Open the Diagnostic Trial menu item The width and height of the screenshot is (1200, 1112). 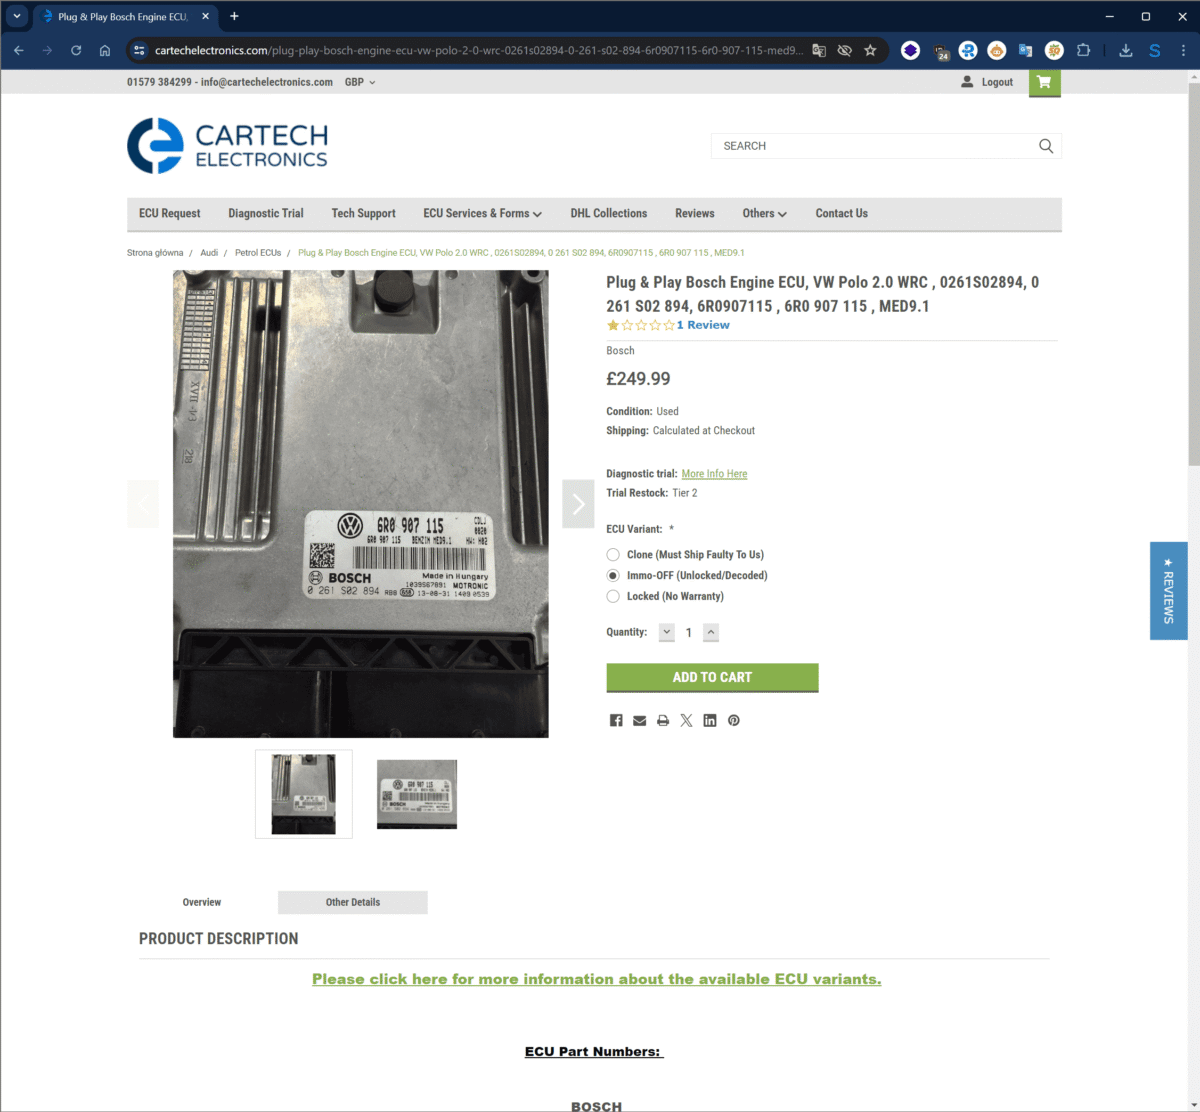266,213
